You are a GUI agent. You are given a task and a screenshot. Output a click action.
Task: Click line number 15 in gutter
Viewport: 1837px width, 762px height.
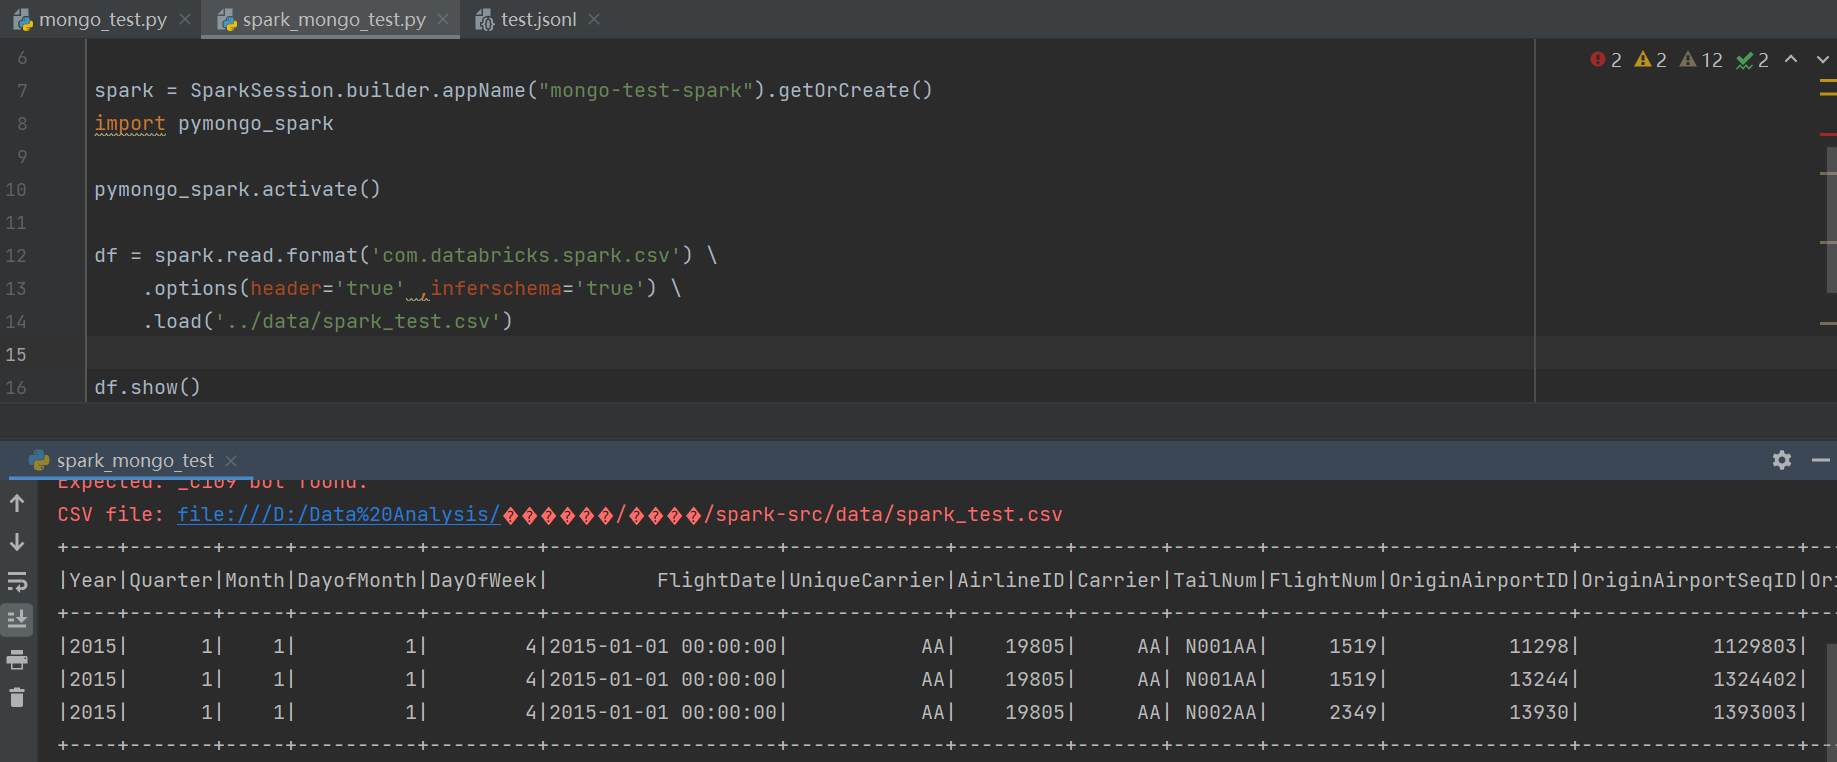(16, 354)
